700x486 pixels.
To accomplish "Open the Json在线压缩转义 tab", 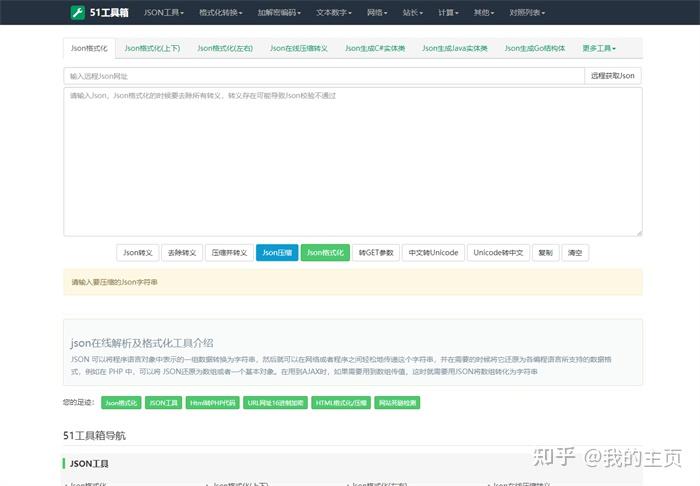I will tap(299, 48).
